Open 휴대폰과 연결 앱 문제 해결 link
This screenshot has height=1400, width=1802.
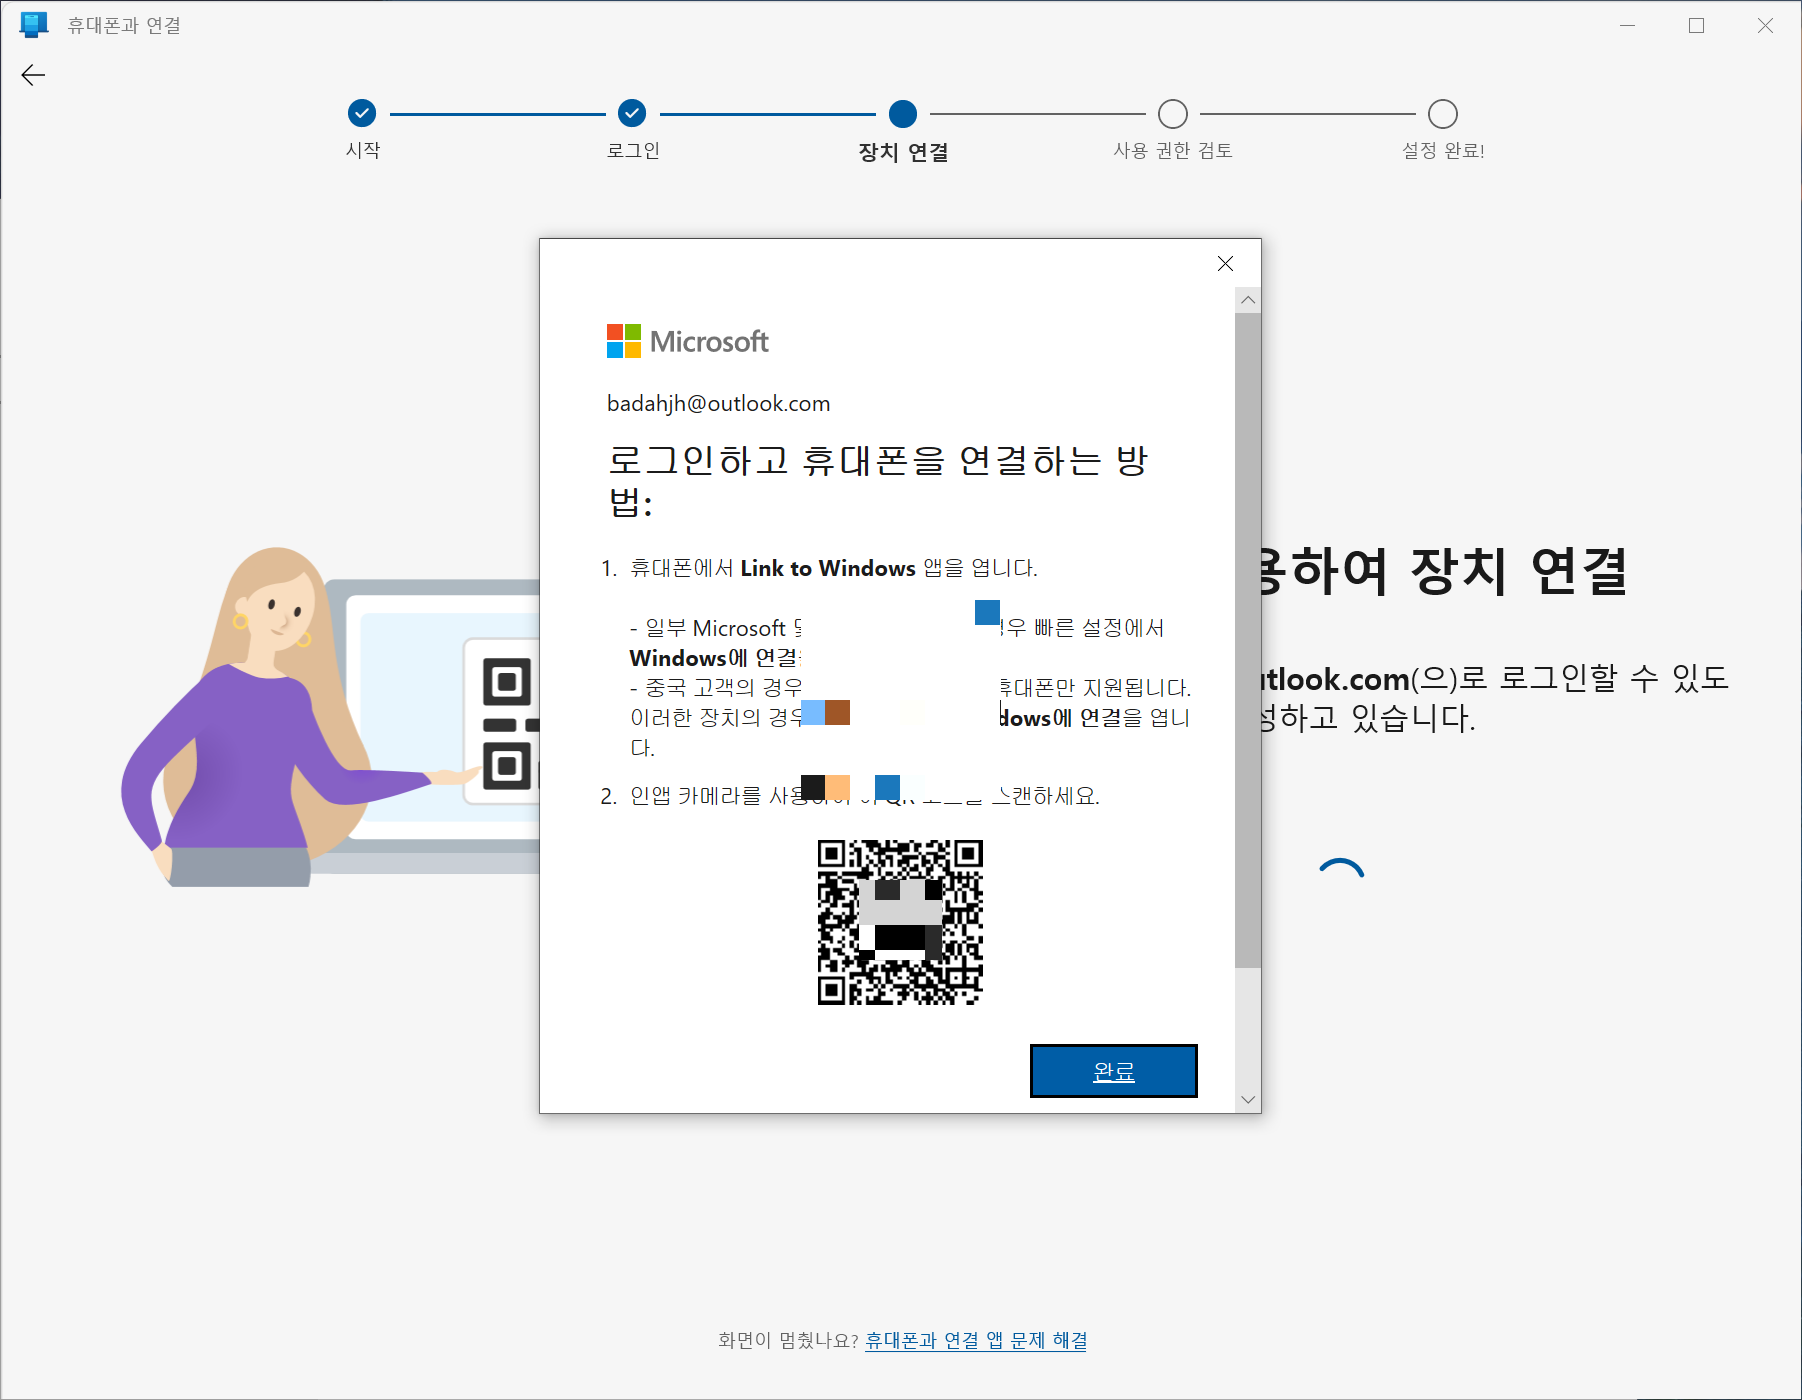point(976,1340)
